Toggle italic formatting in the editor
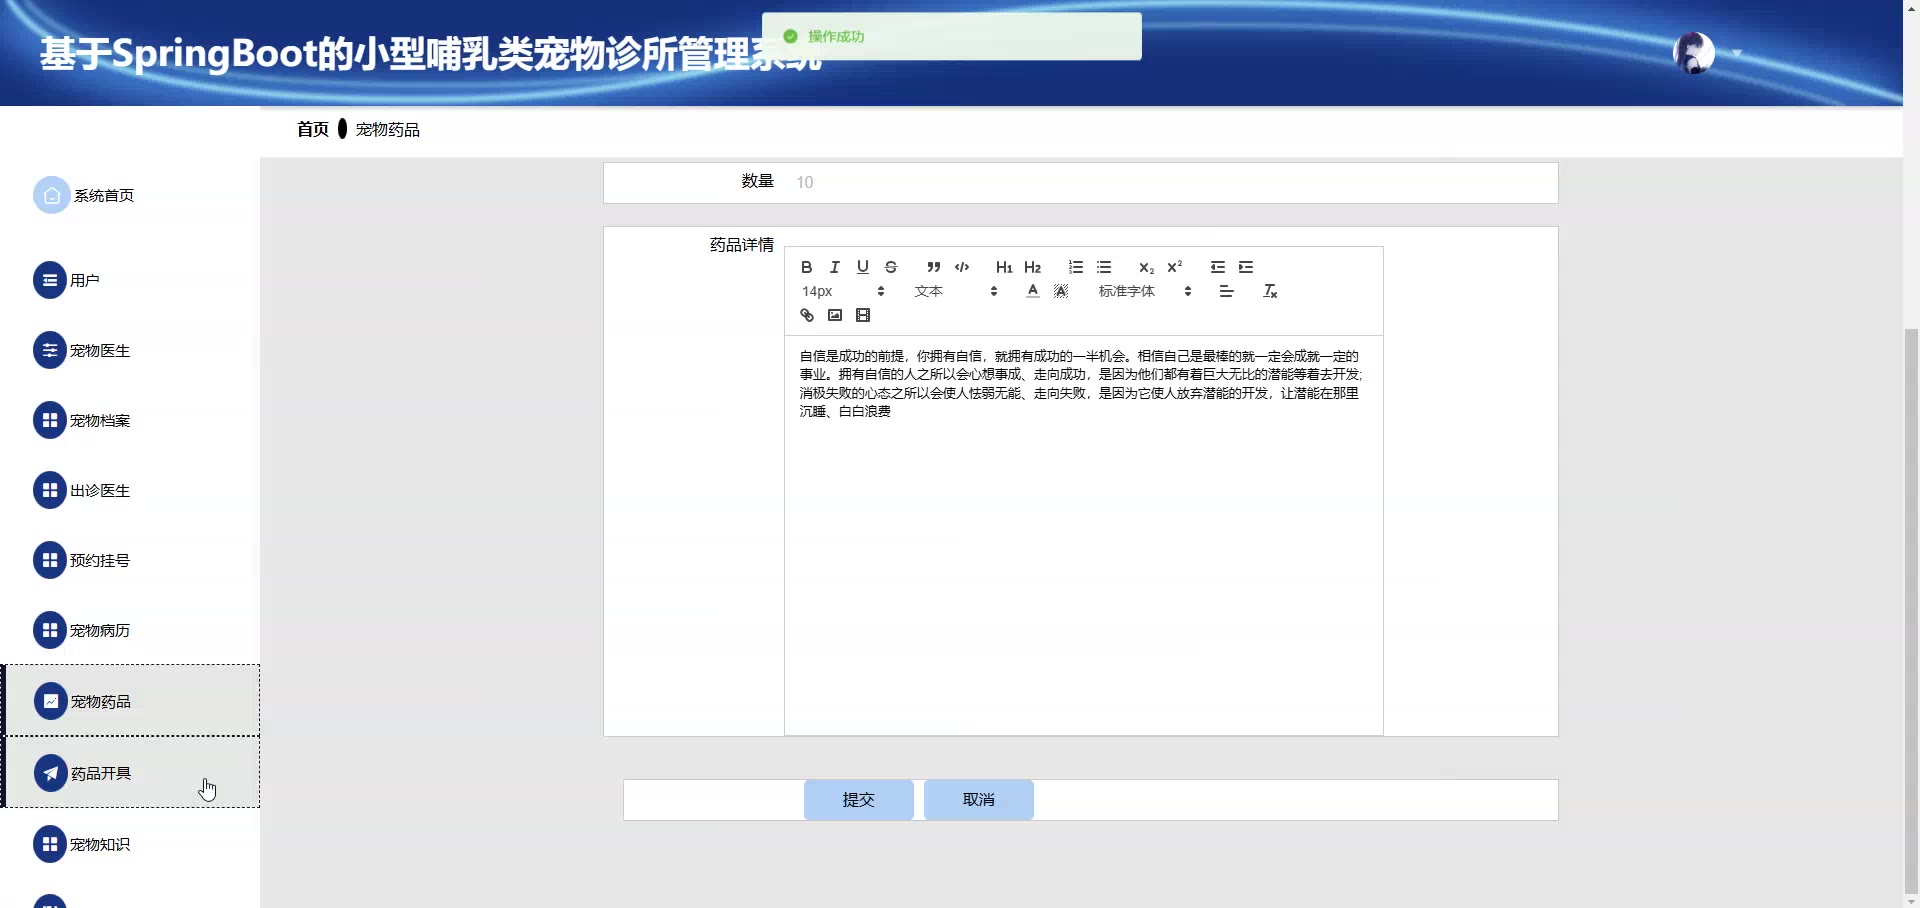 pyautogui.click(x=835, y=267)
